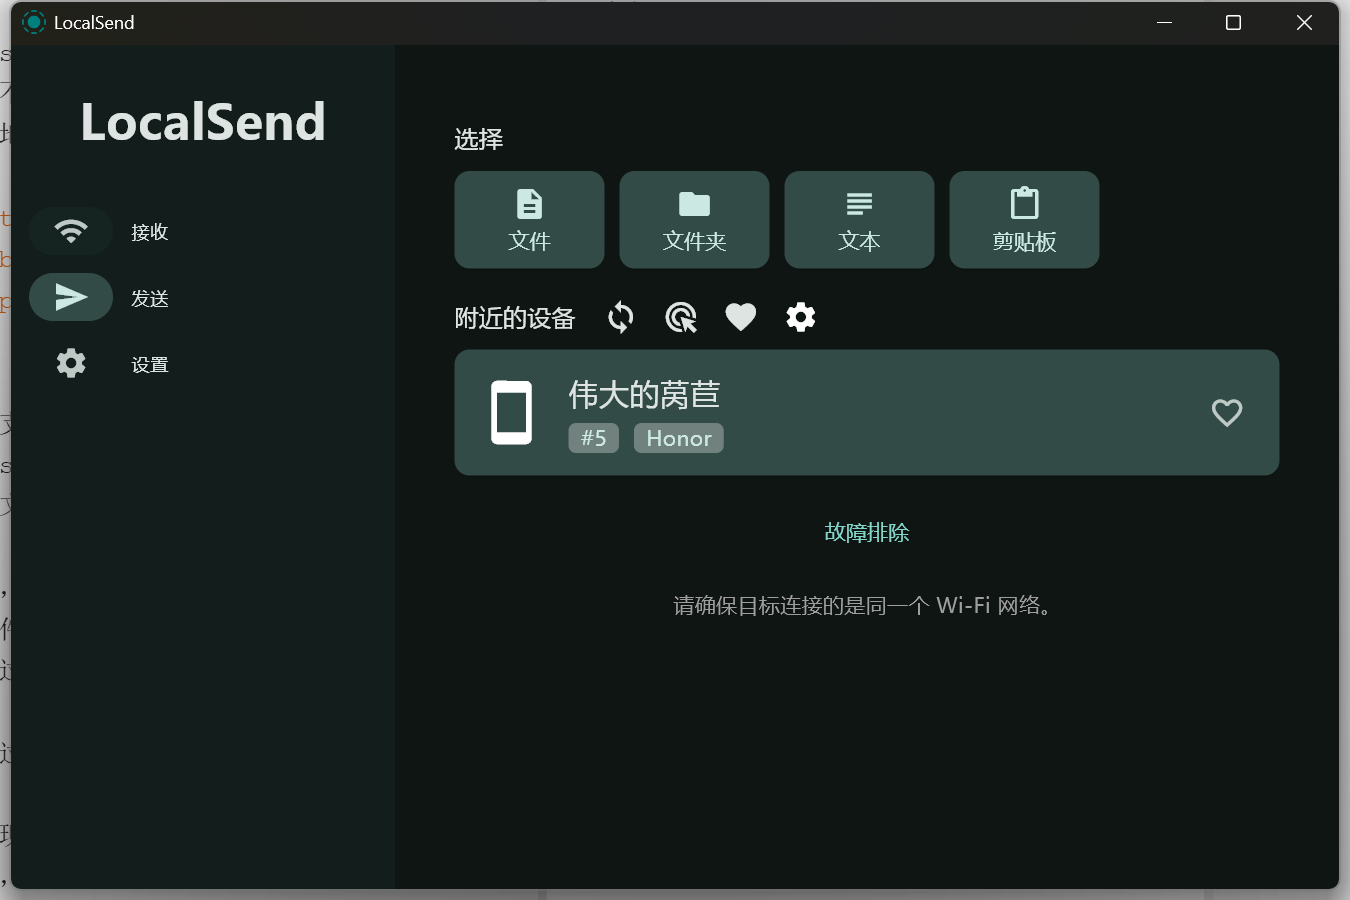This screenshot has width=1350, height=900.
Task: Click the phone icon on the device card
Action: pos(512,412)
